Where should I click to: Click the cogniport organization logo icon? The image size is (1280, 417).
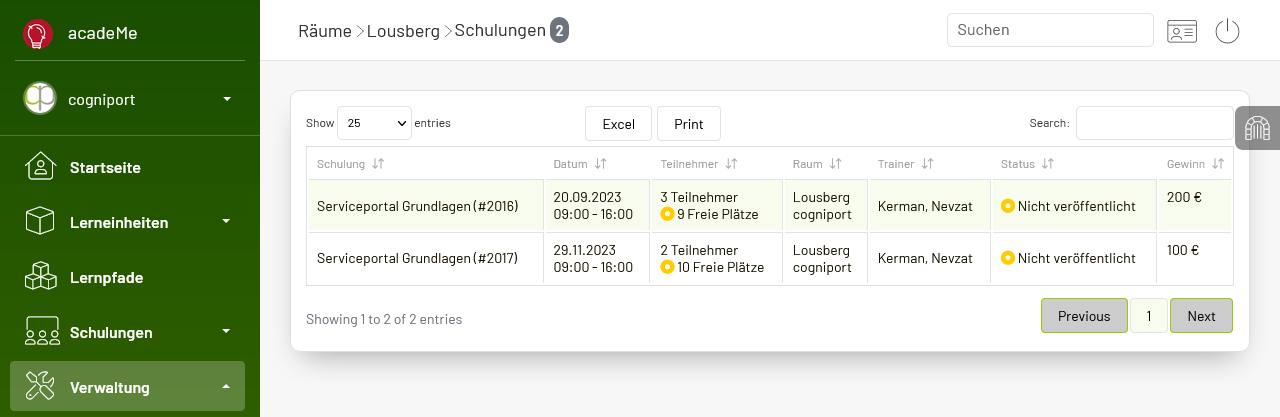click(40, 98)
